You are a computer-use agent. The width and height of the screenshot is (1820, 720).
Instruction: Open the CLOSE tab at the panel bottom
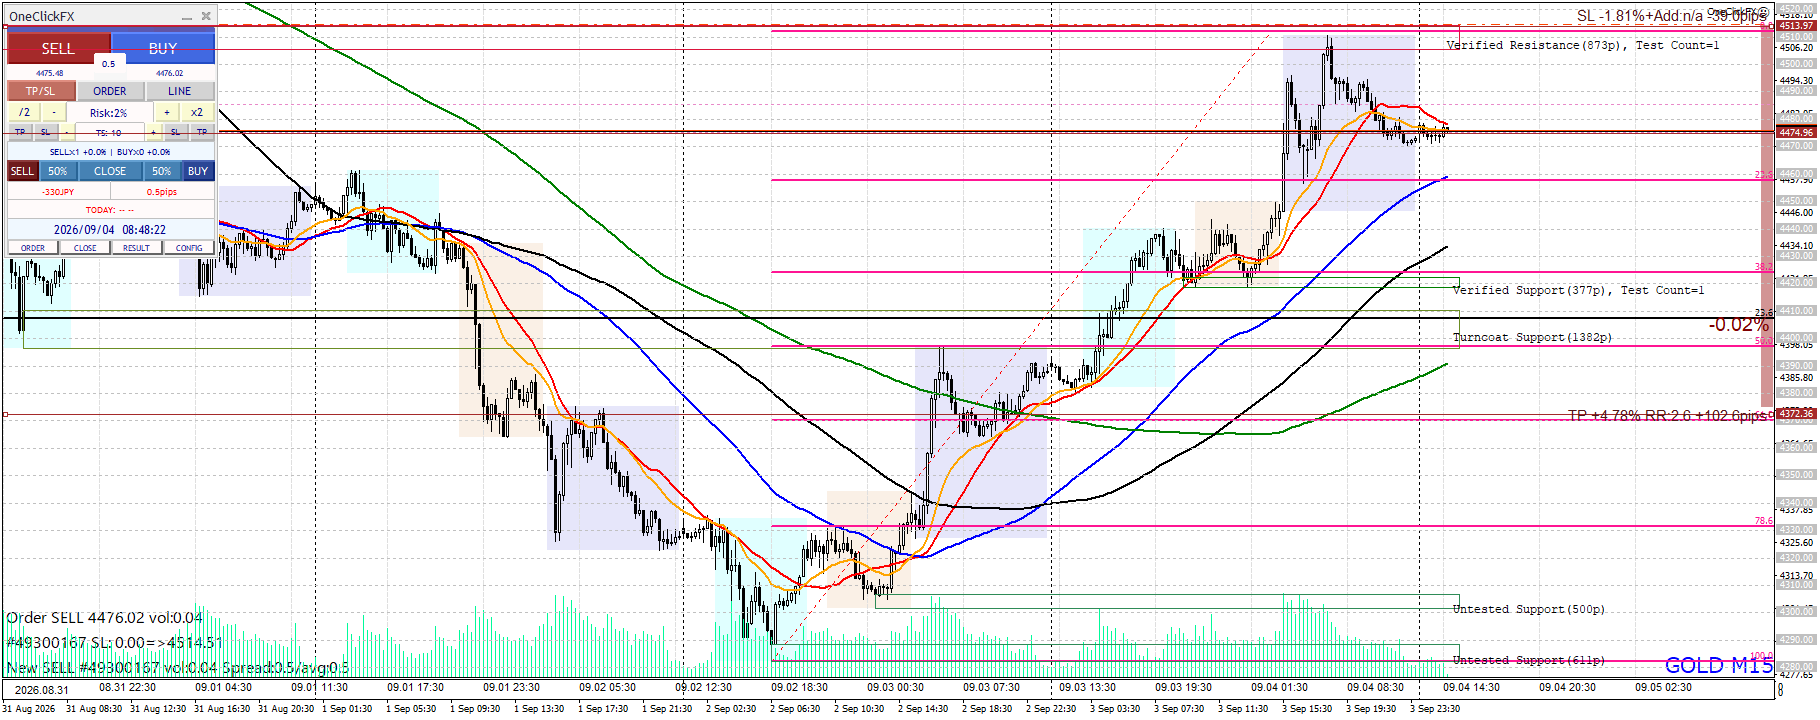(x=85, y=248)
